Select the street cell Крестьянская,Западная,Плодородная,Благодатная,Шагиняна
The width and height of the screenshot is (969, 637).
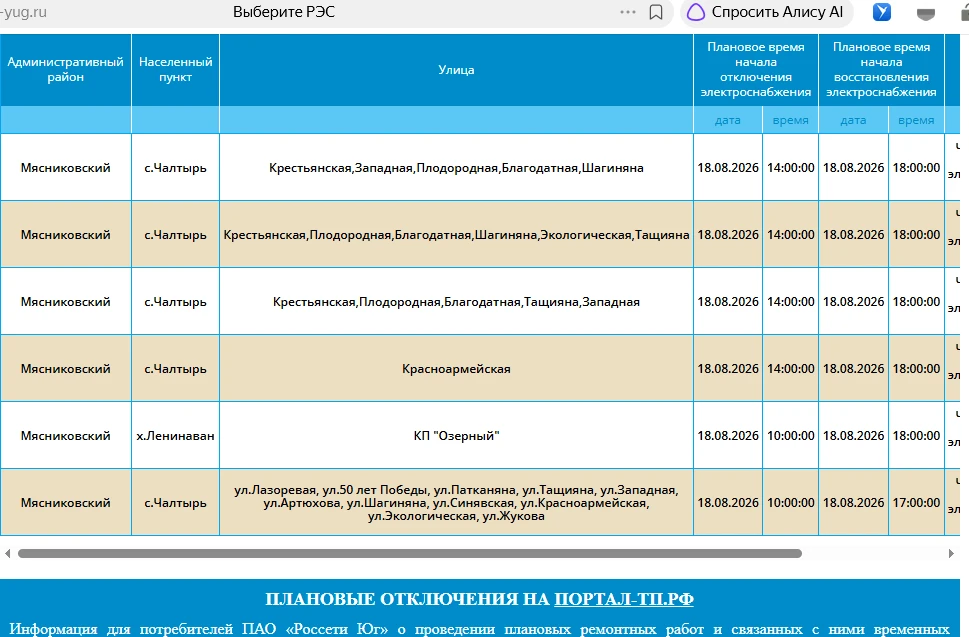[456, 167]
